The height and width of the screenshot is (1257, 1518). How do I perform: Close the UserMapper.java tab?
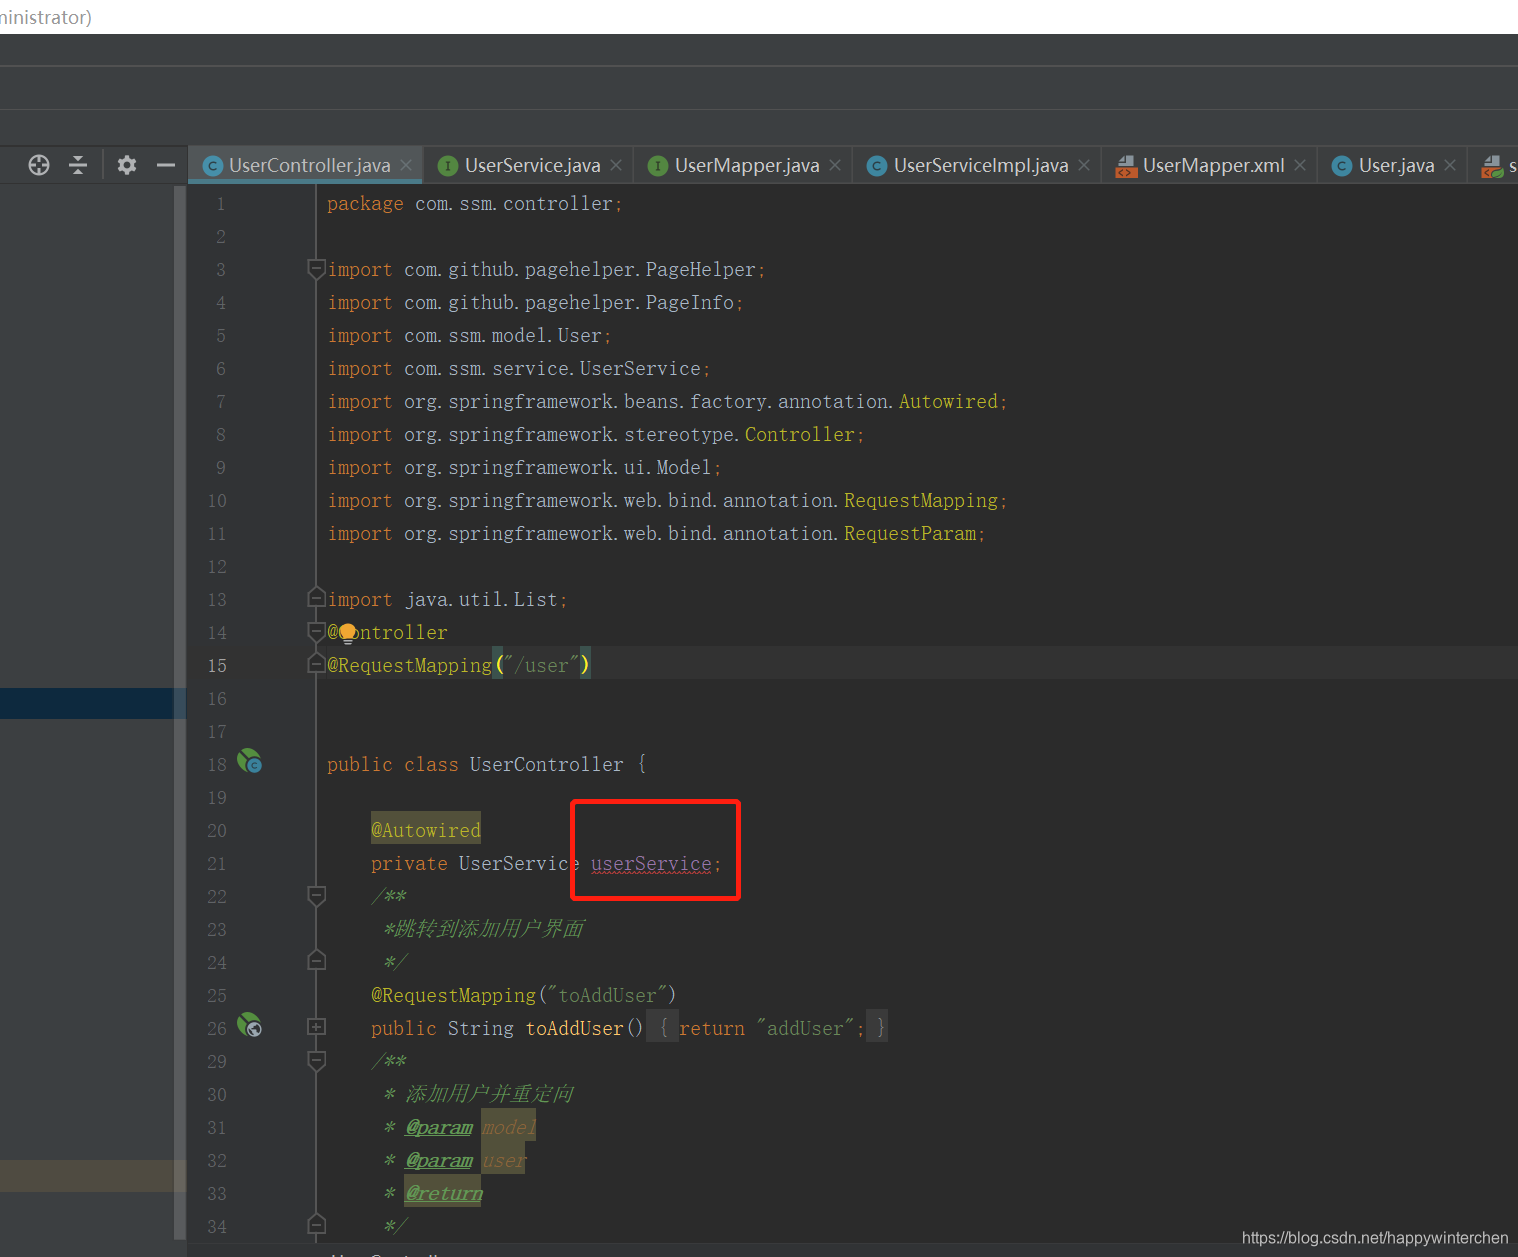click(x=835, y=165)
